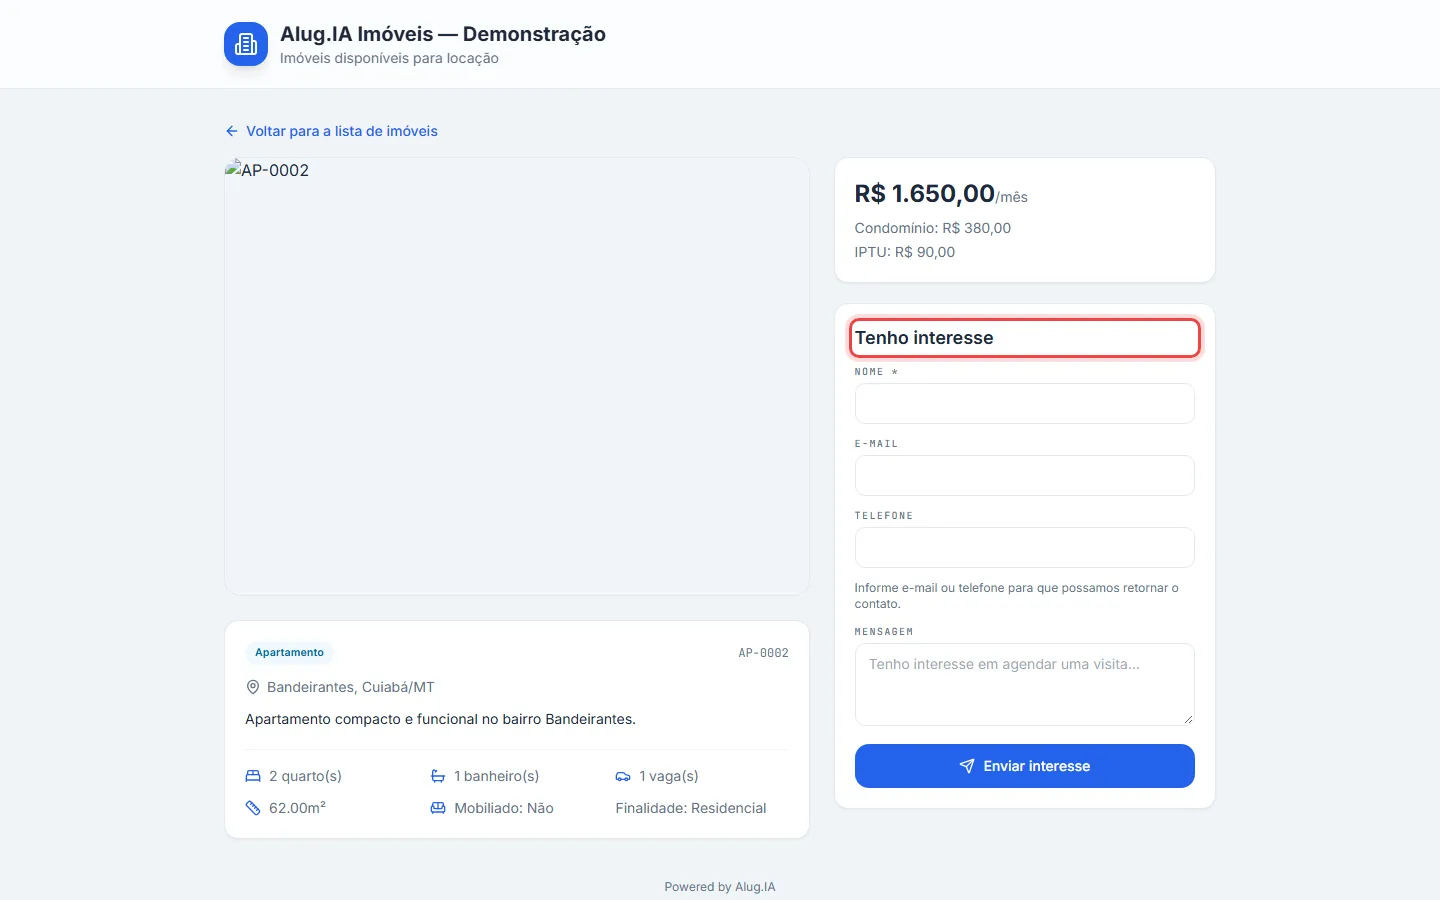1440x900 pixels.
Task: Click the apartment description sentence
Action: click(441, 719)
